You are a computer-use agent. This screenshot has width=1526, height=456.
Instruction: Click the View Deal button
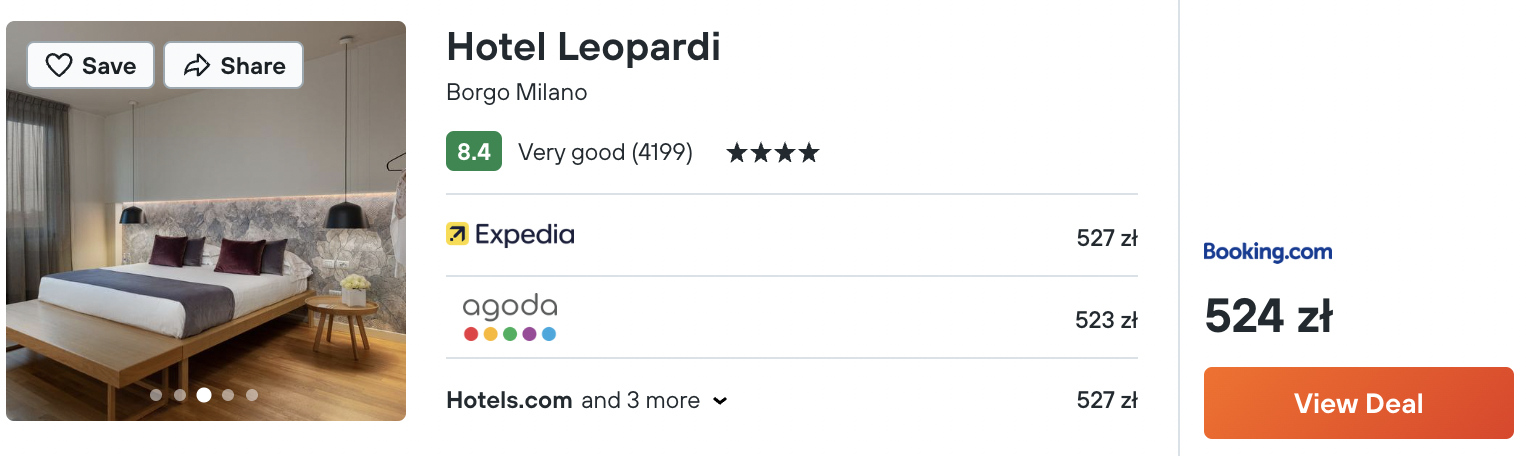coord(1358,403)
